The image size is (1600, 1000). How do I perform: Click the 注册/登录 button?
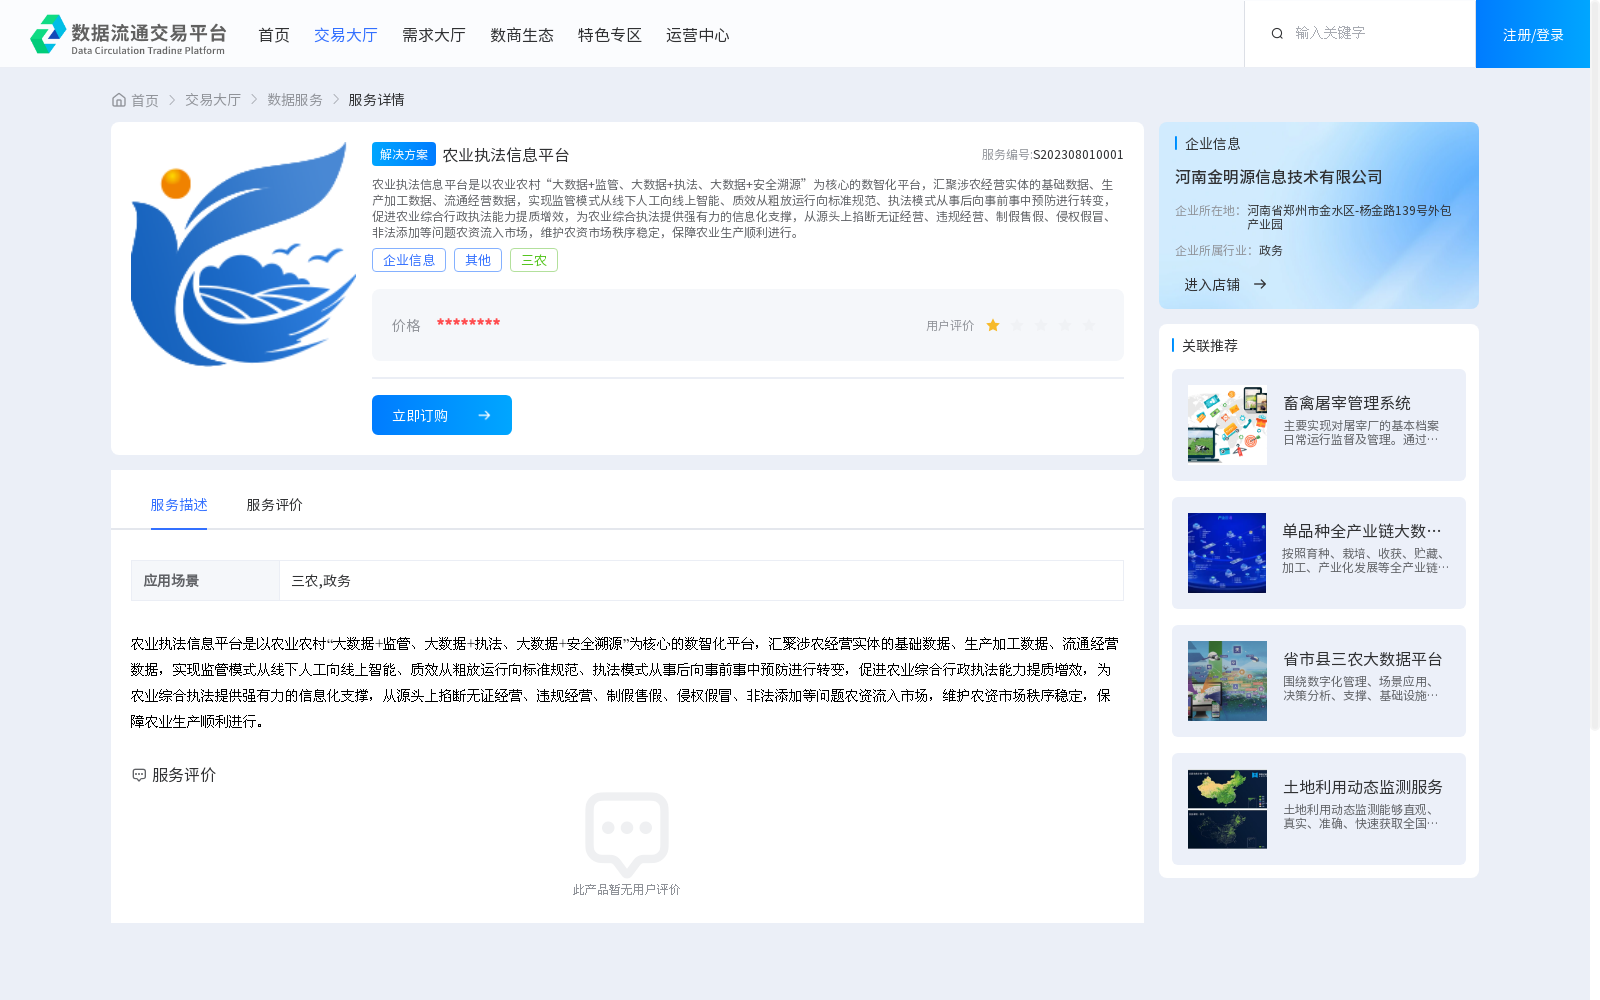click(x=1533, y=34)
